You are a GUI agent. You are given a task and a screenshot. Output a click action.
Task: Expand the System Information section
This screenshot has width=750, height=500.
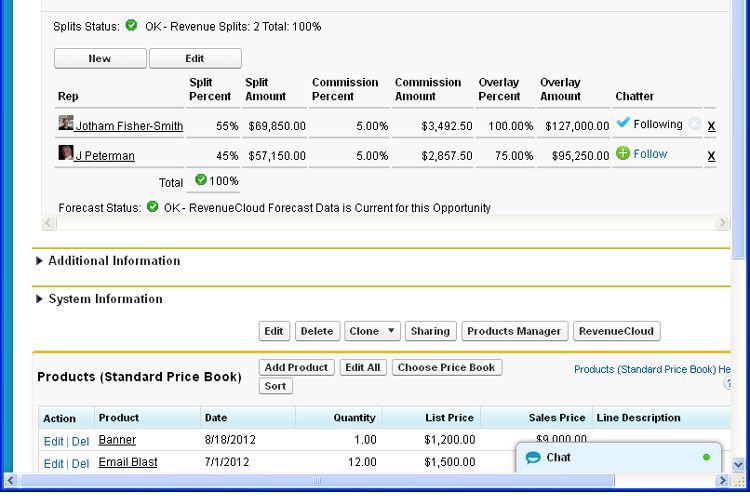[40, 299]
